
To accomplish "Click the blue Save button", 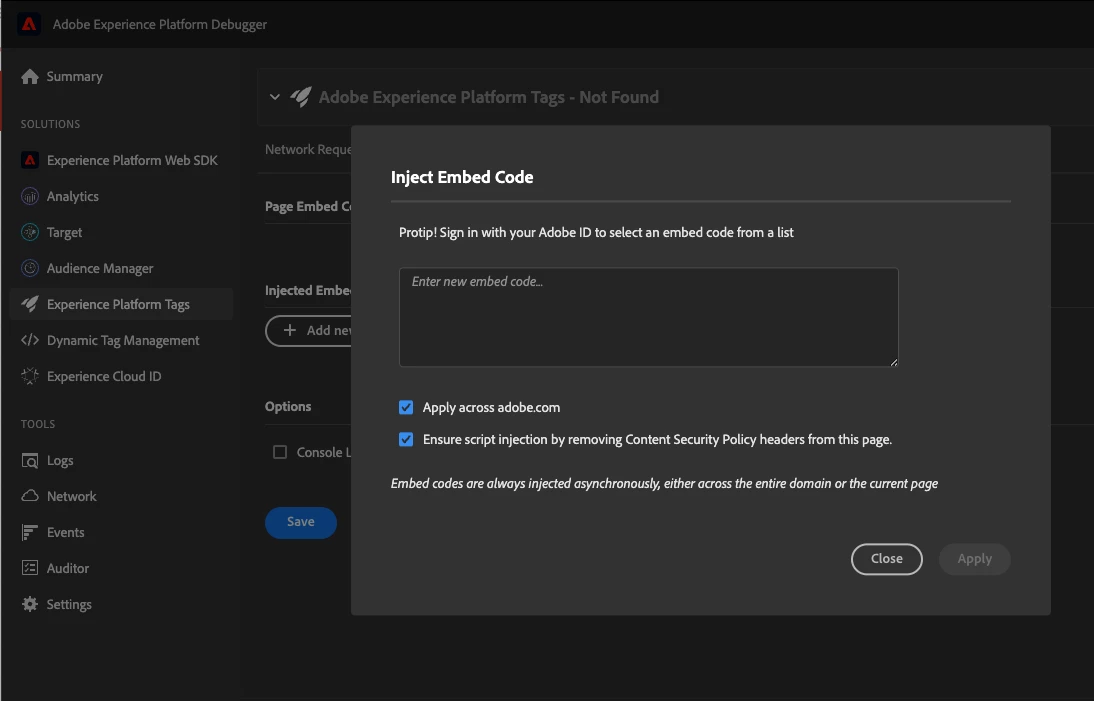I will [x=301, y=522].
